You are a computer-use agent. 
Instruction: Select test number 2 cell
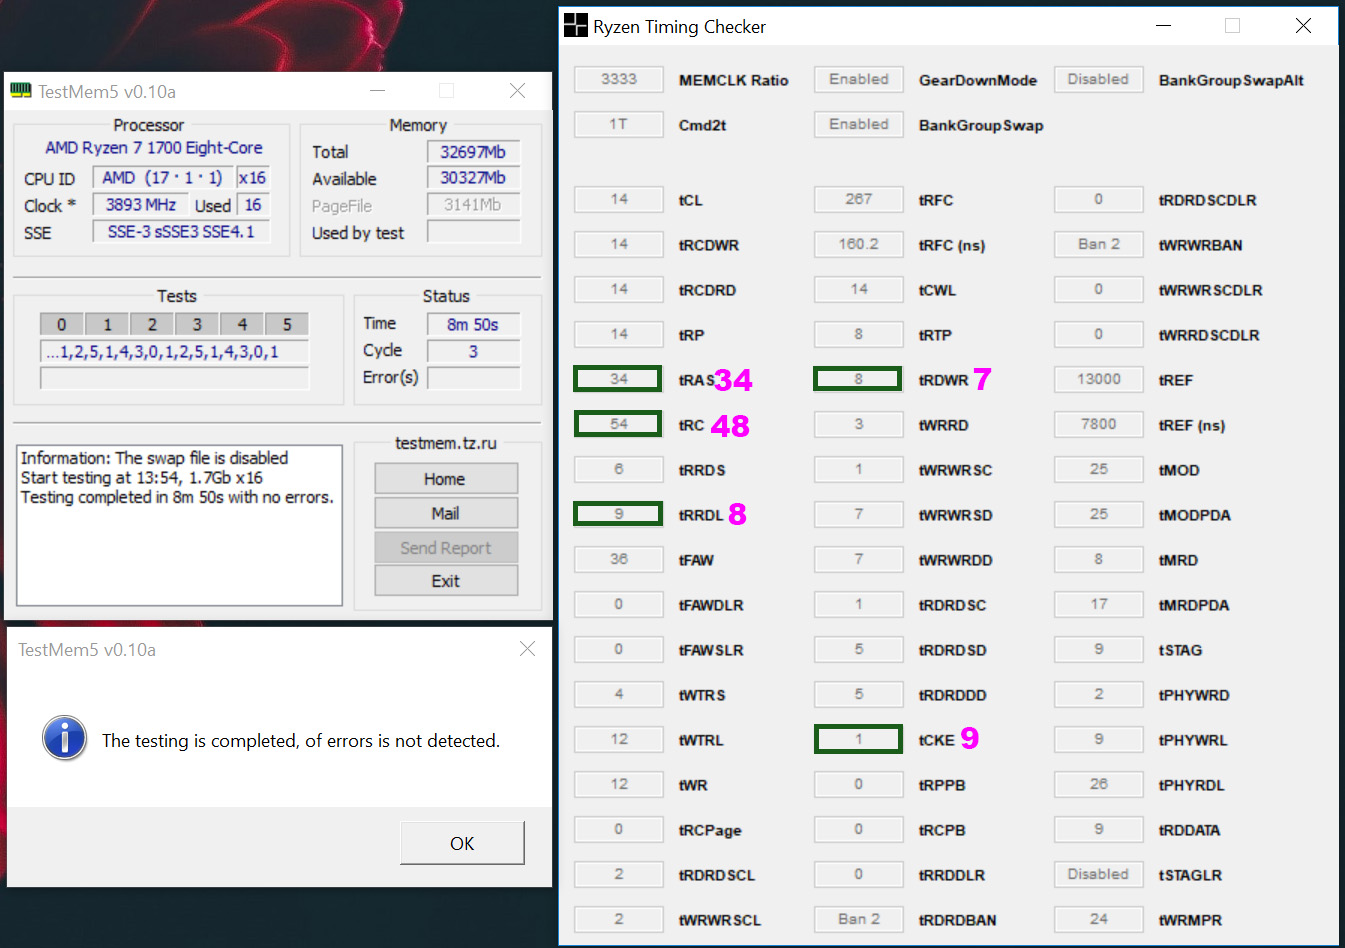click(x=152, y=324)
